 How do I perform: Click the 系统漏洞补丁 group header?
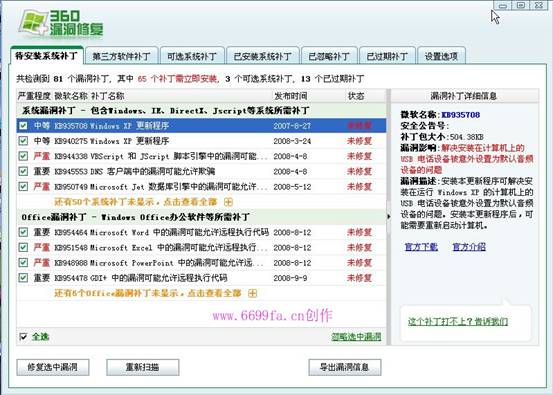[x=201, y=110]
